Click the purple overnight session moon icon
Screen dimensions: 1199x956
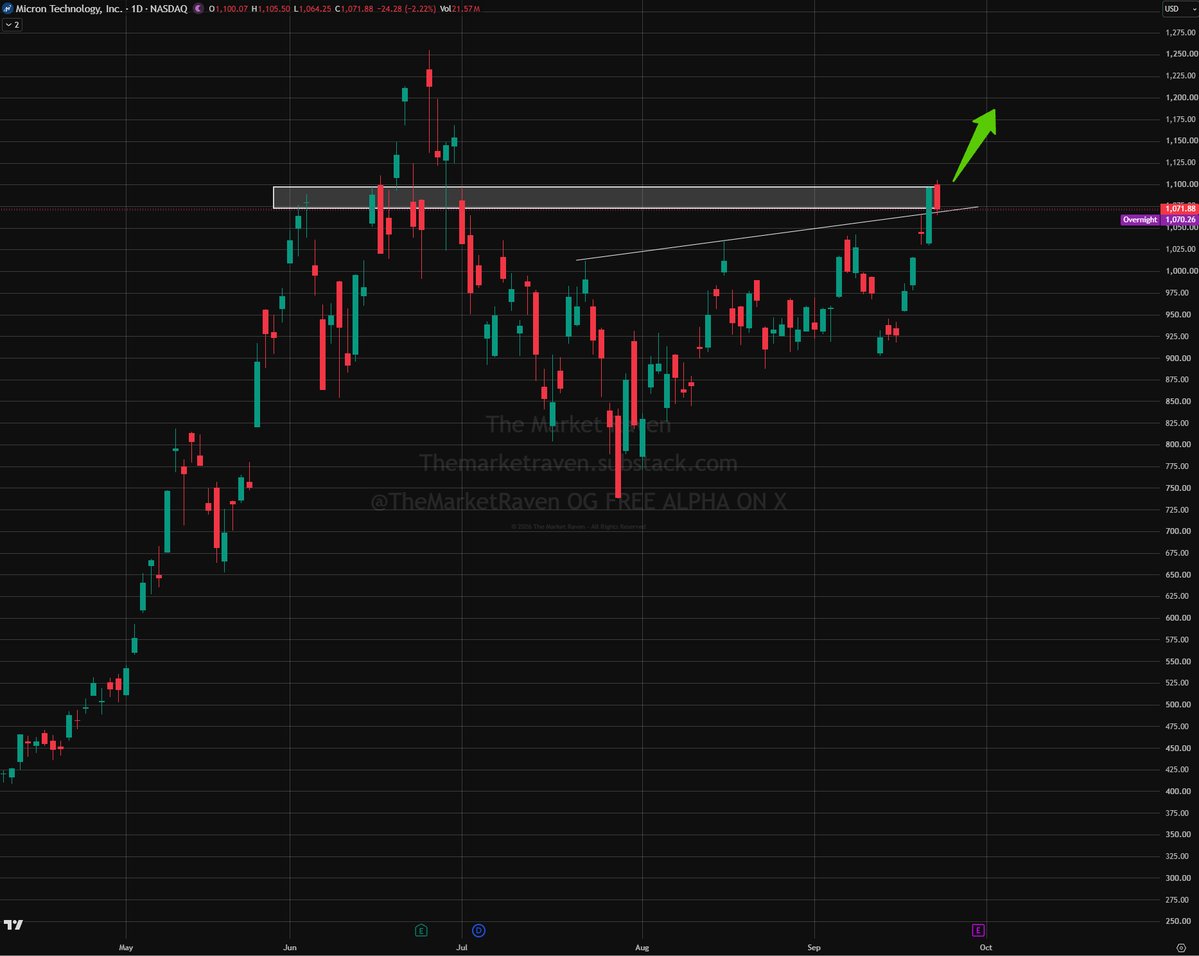pos(199,8)
